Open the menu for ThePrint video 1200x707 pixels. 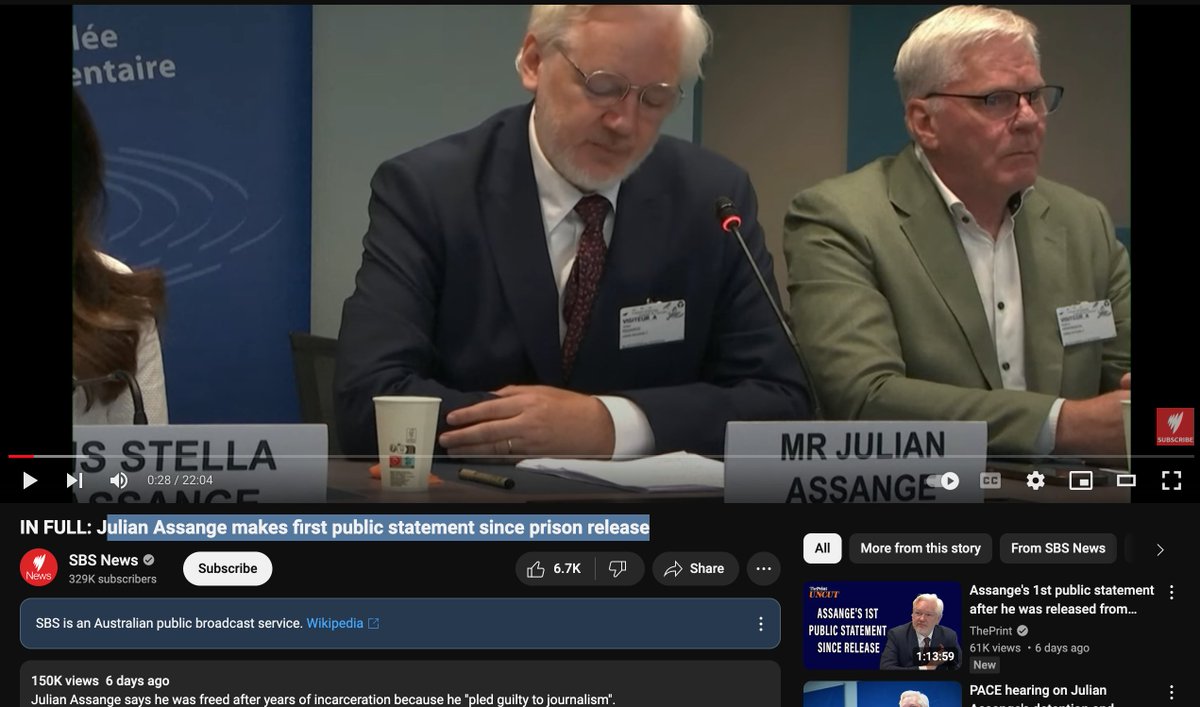click(x=1172, y=593)
